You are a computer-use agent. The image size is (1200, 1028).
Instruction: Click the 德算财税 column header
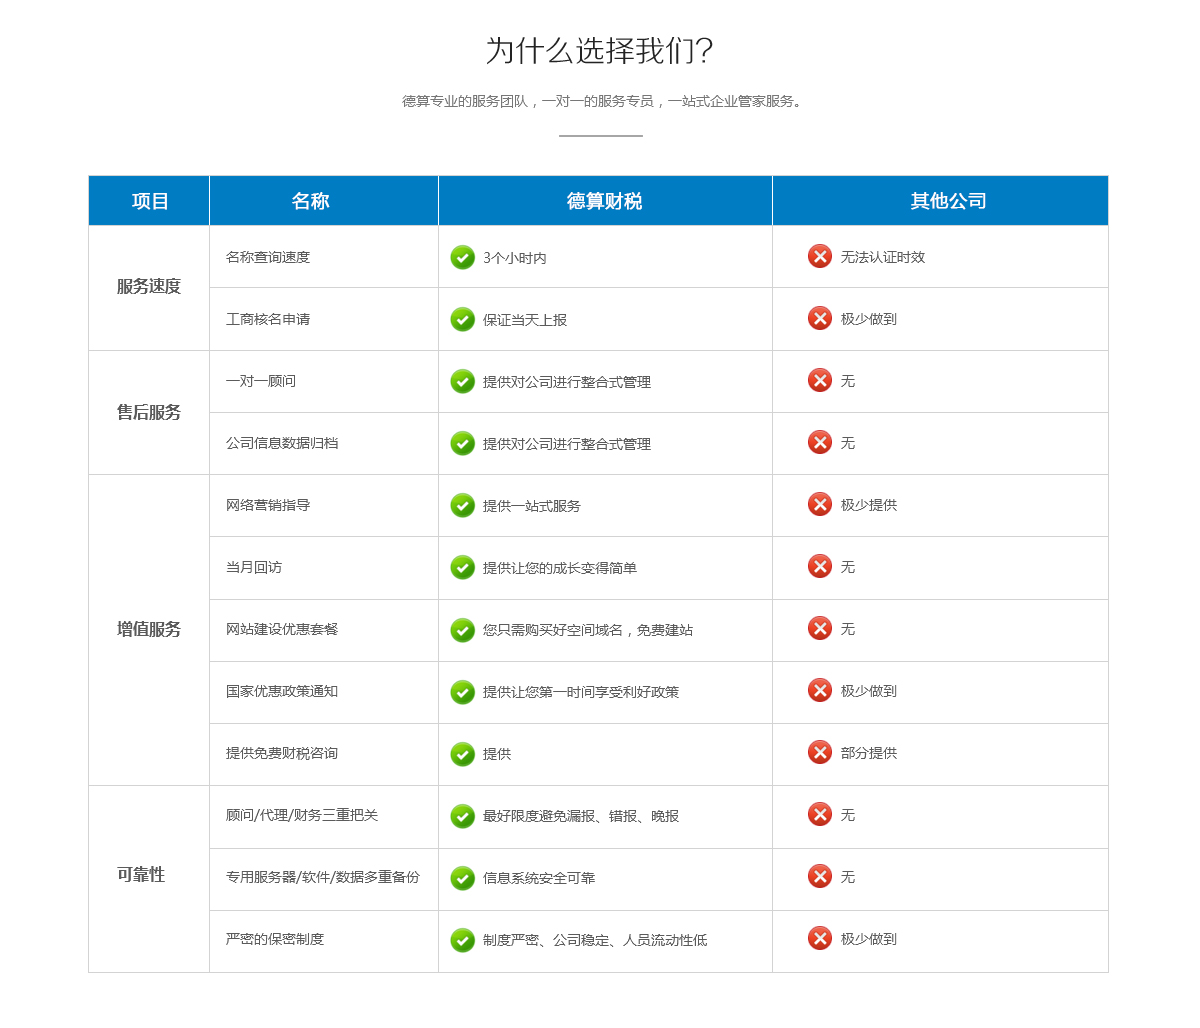tap(604, 201)
